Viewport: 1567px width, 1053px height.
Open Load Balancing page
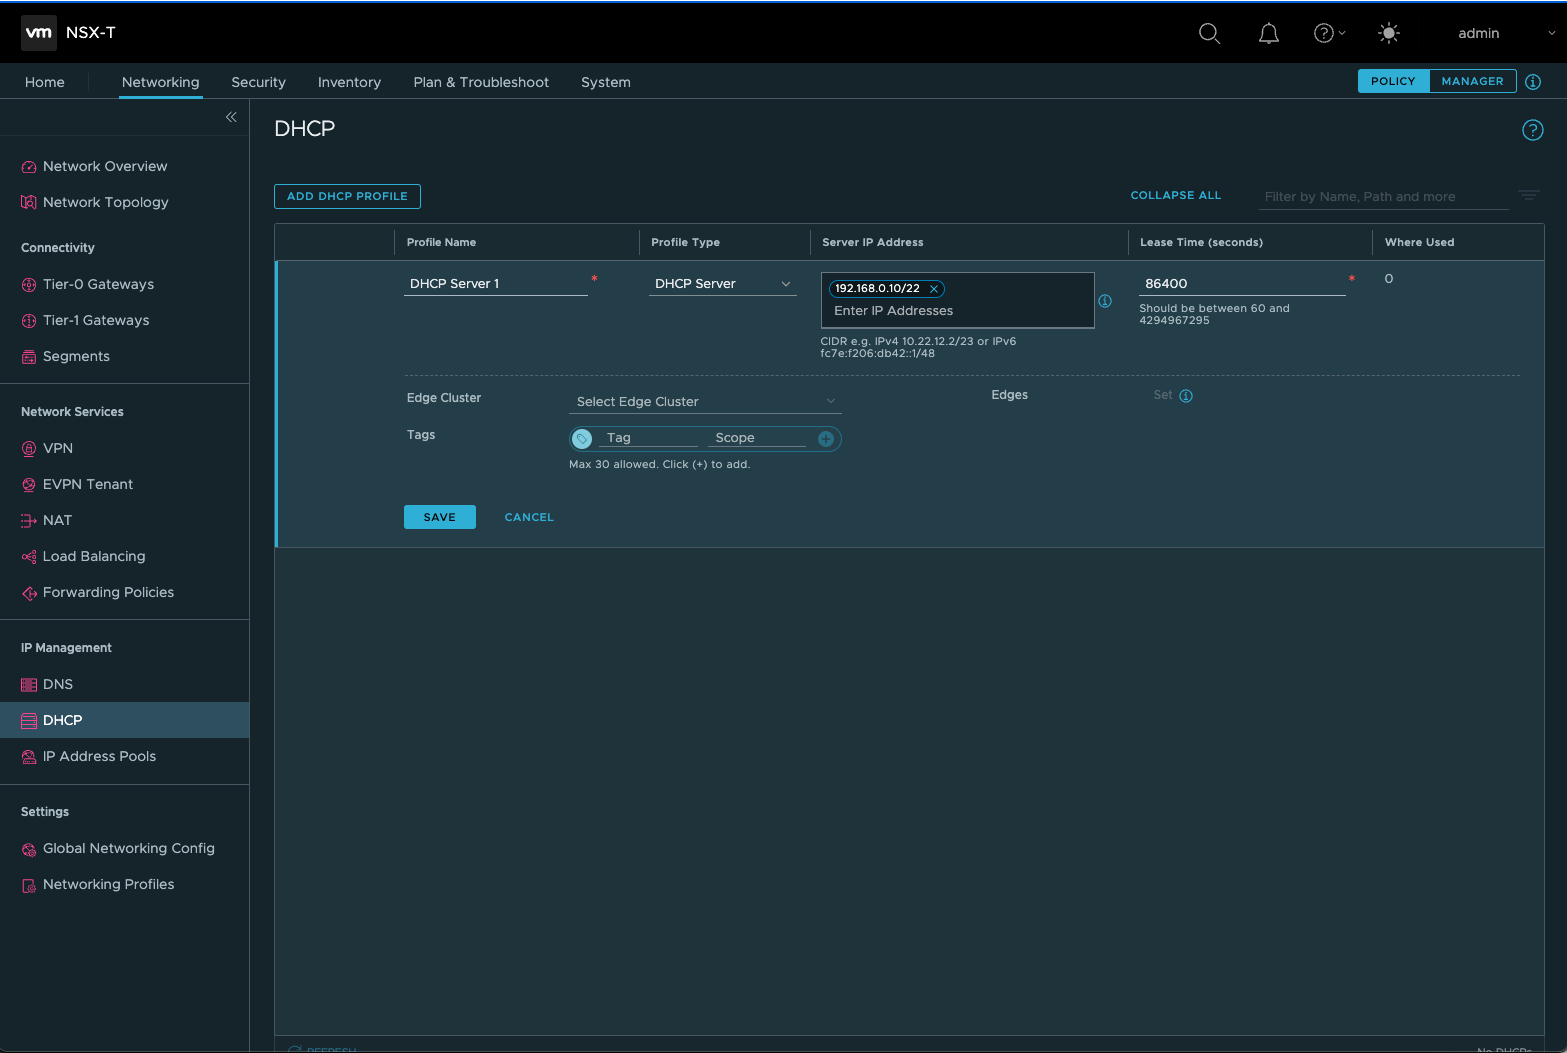pos(94,556)
